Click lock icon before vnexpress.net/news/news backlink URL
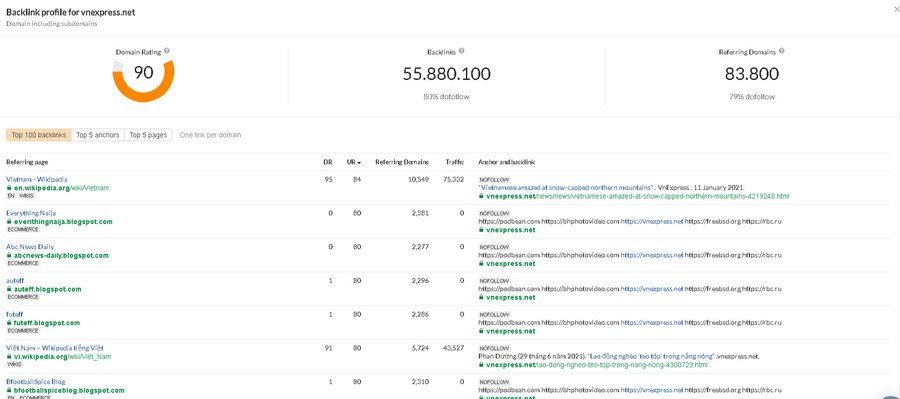900x399 pixels. pyautogui.click(x=481, y=196)
